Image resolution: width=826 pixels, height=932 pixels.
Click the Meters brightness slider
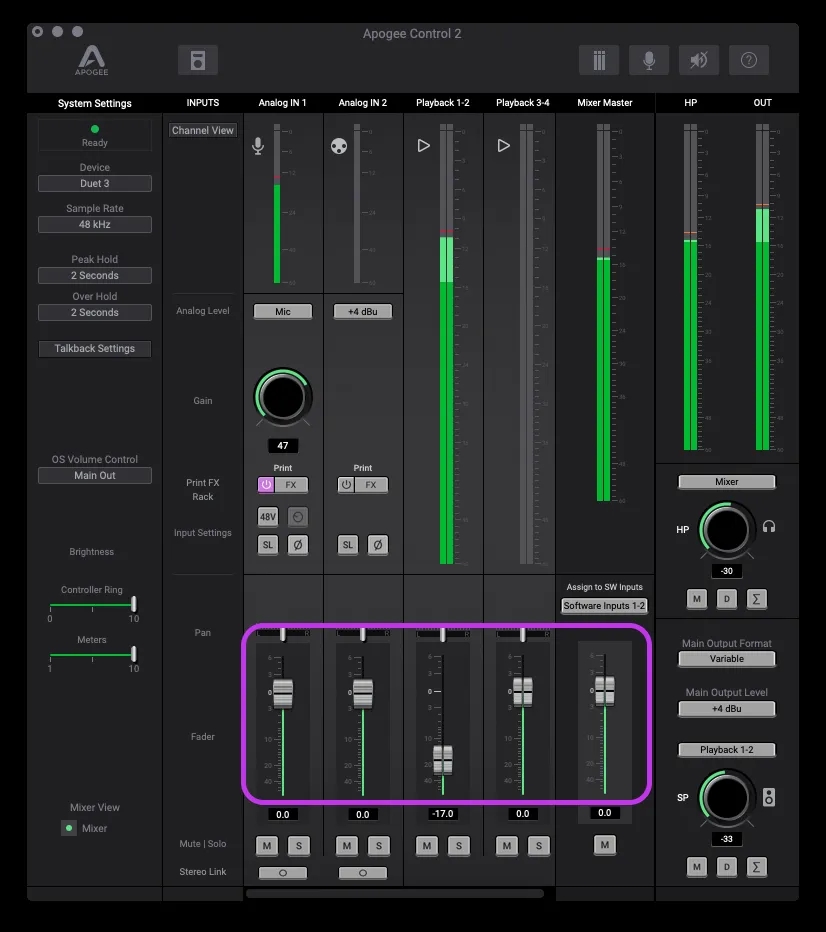coord(92,655)
